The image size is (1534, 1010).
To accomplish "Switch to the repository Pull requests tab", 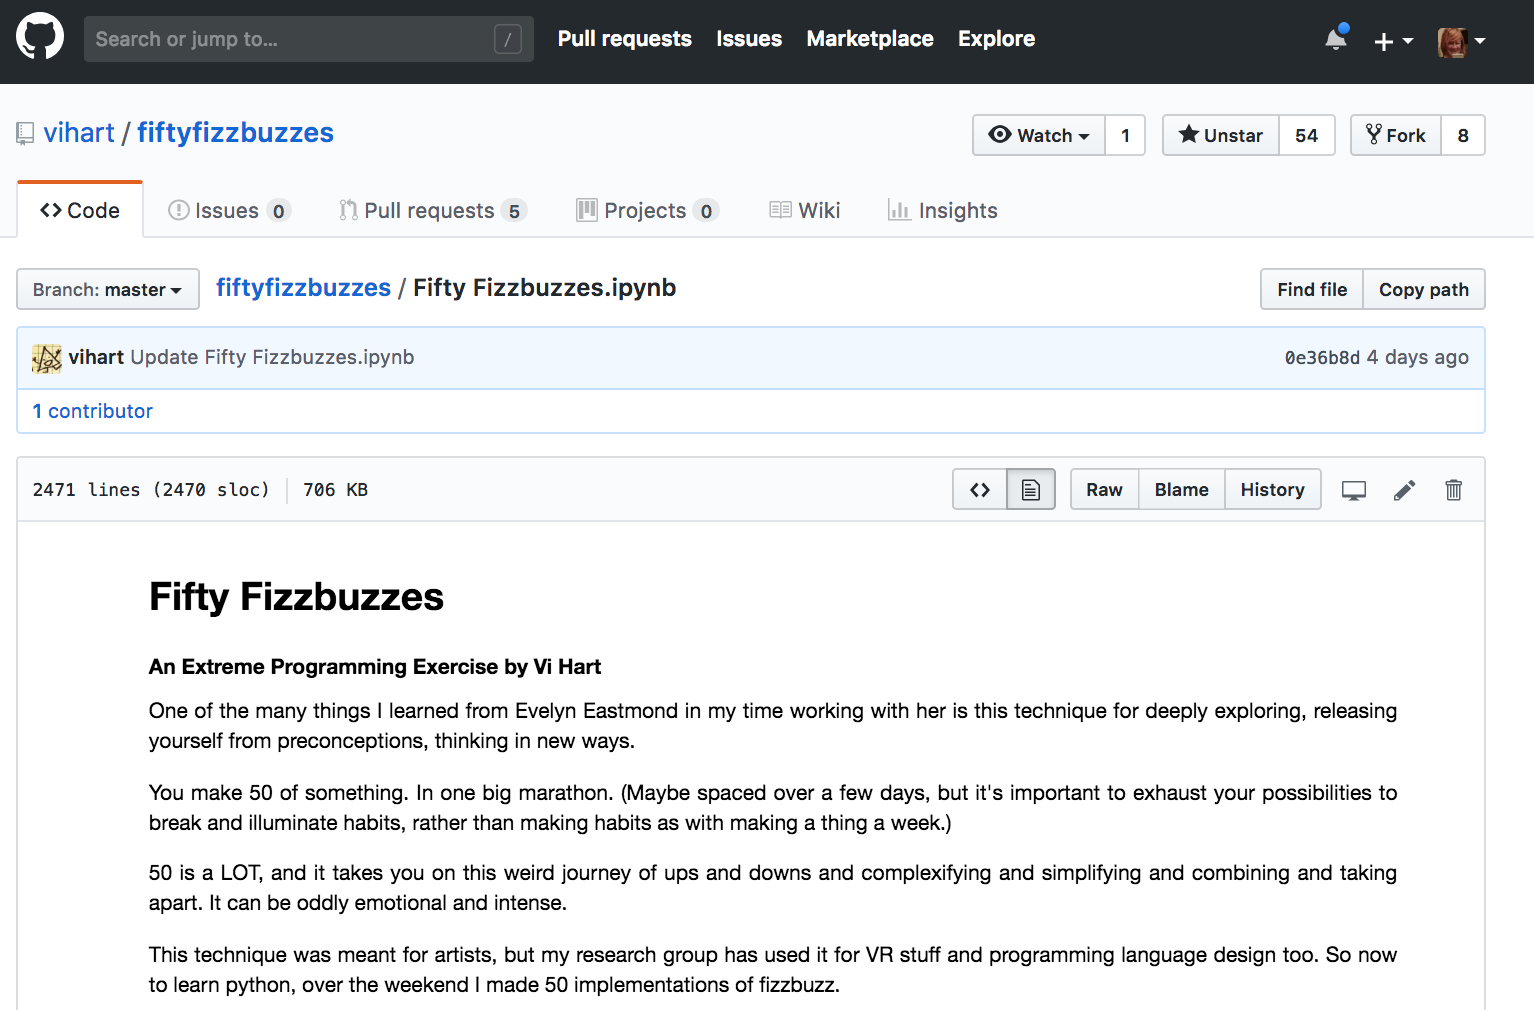I will click(x=432, y=210).
